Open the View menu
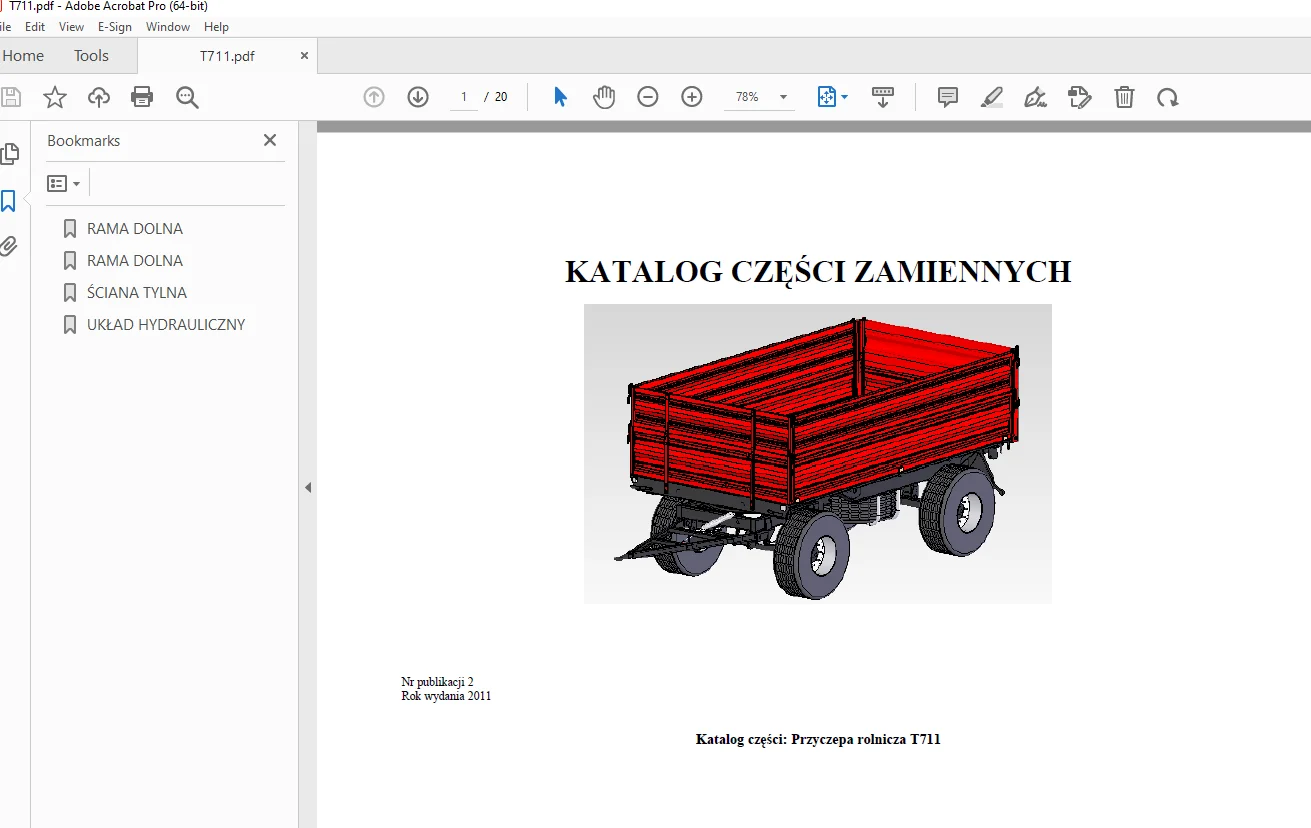The width and height of the screenshot is (1311, 828). point(72,27)
